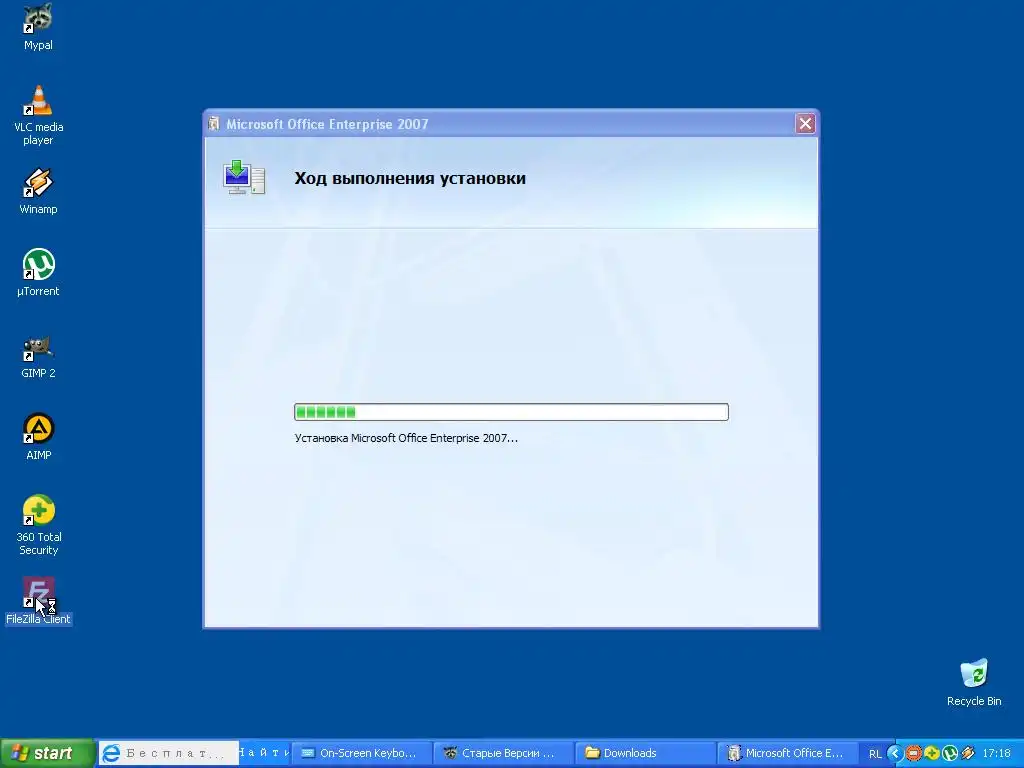Click the Office setup title bar icon

point(214,123)
